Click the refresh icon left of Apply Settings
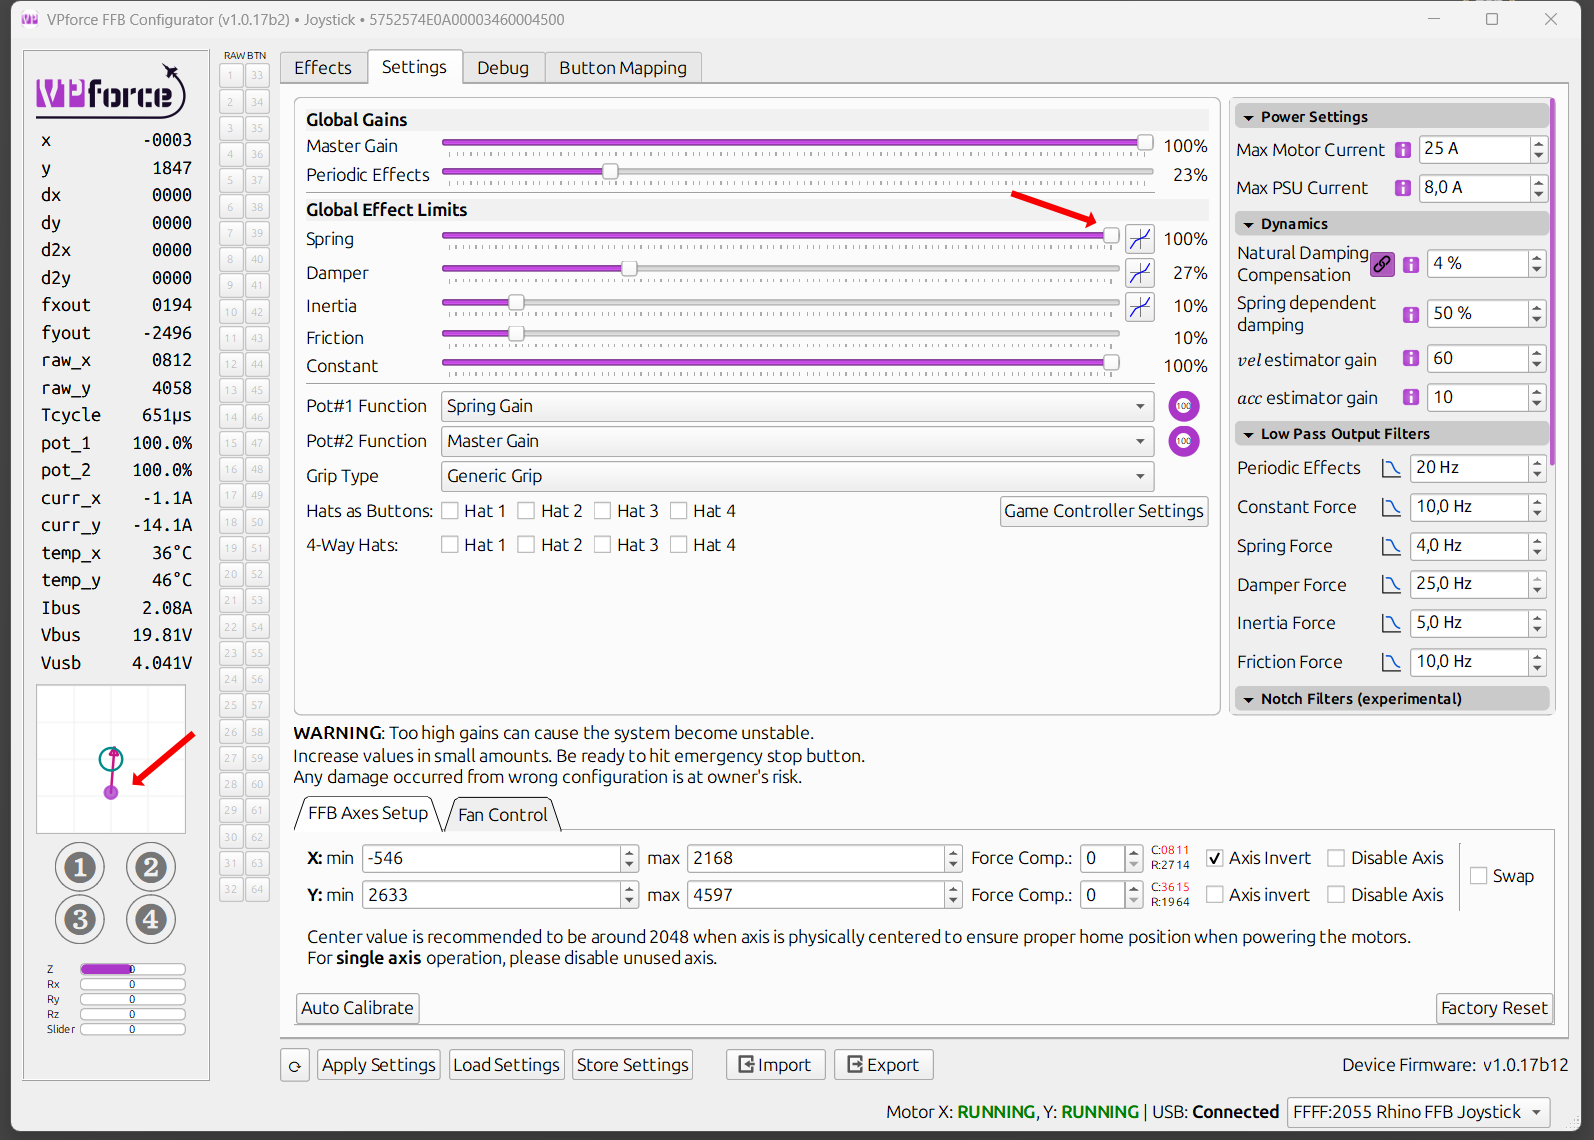This screenshot has width=1594, height=1140. [295, 1066]
